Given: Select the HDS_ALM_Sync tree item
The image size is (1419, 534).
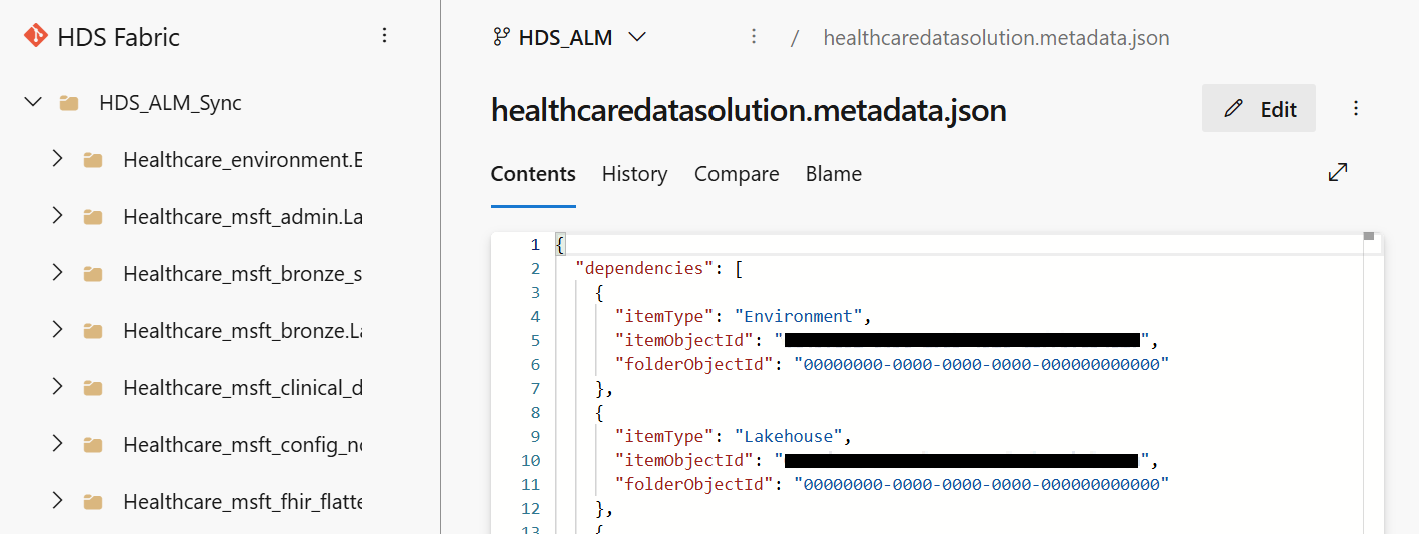Looking at the screenshot, I should (x=170, y=103).
